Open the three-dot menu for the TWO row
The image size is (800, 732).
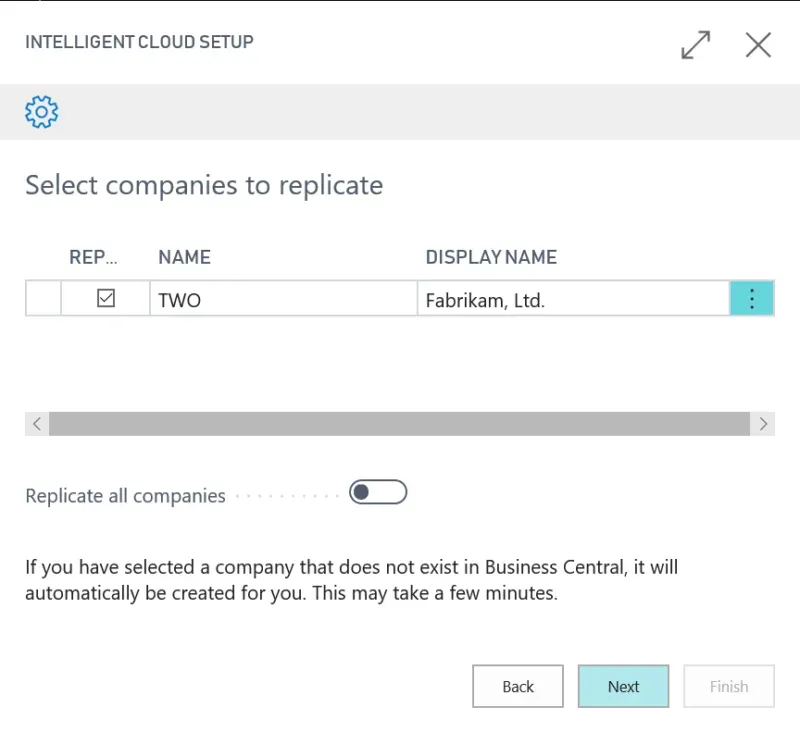tap(752, 299)
